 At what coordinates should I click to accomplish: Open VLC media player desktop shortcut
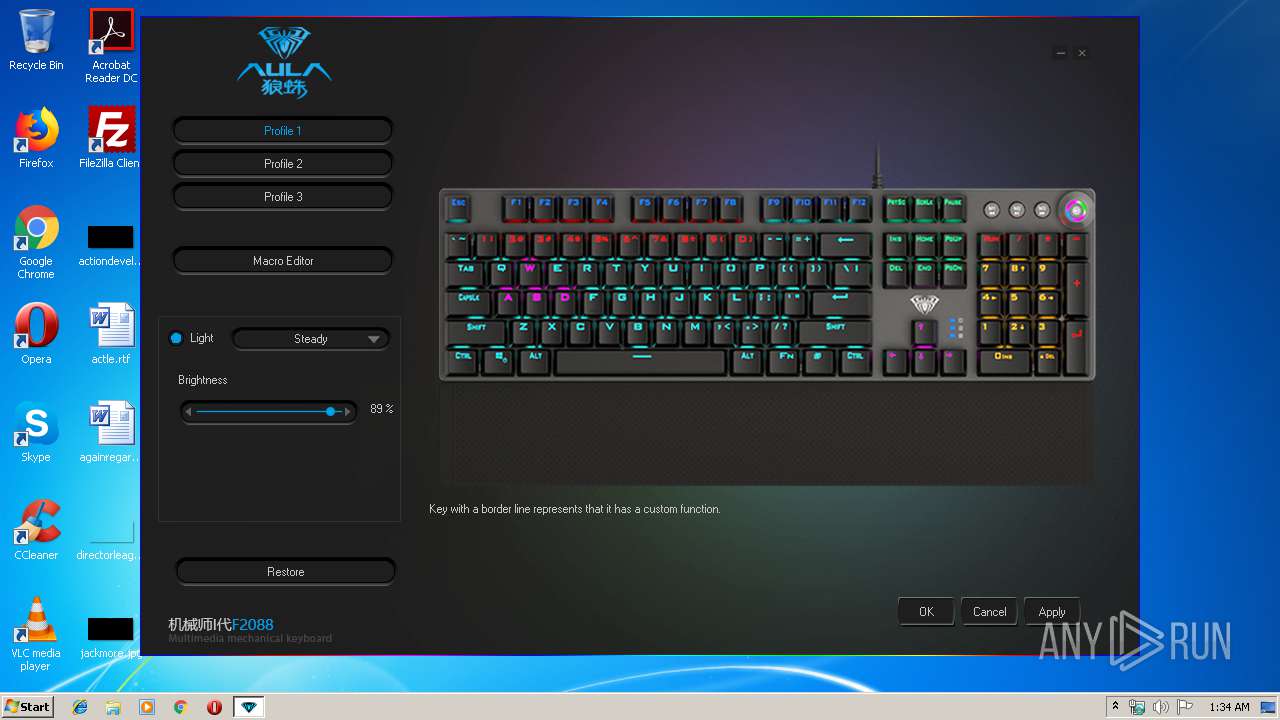36,634
